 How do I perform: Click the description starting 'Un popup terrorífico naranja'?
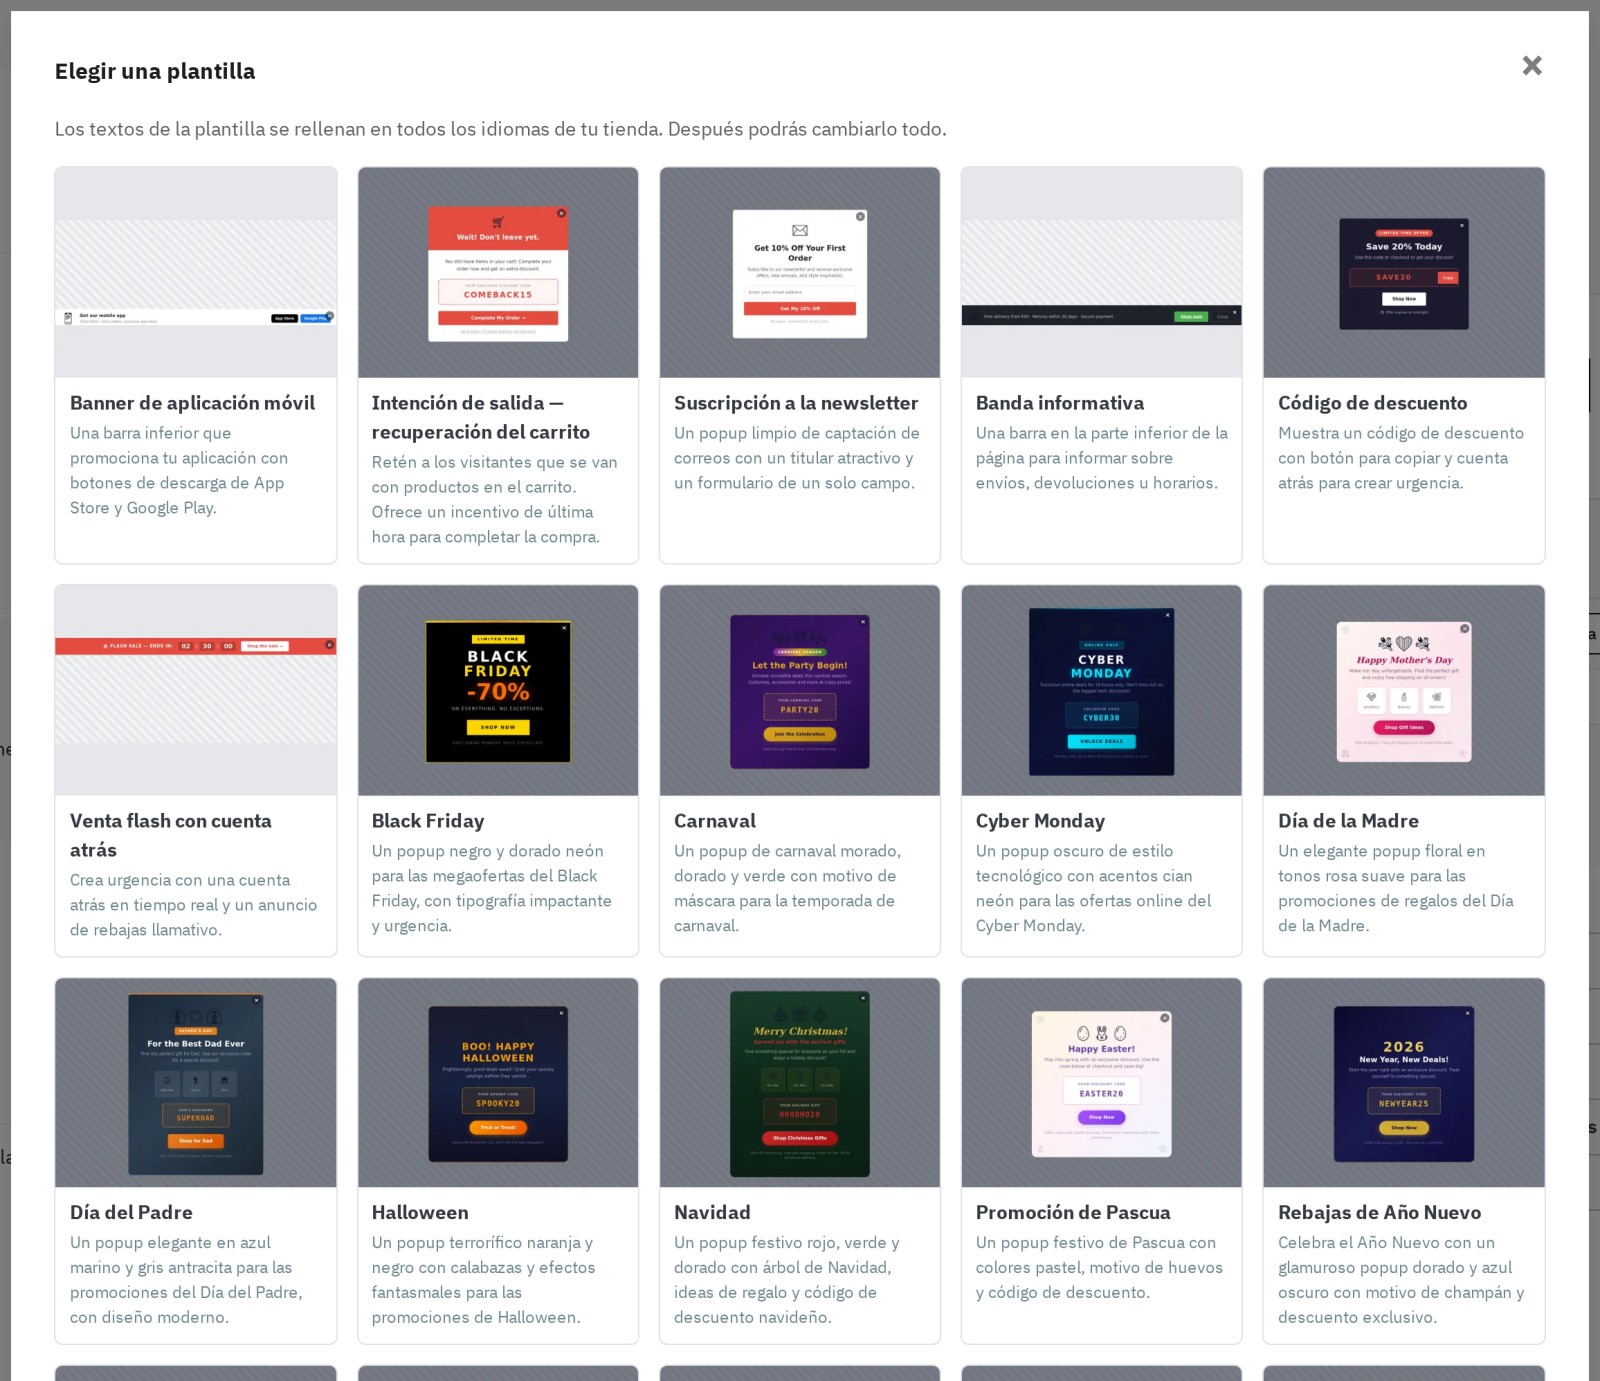pos(484,1279)
